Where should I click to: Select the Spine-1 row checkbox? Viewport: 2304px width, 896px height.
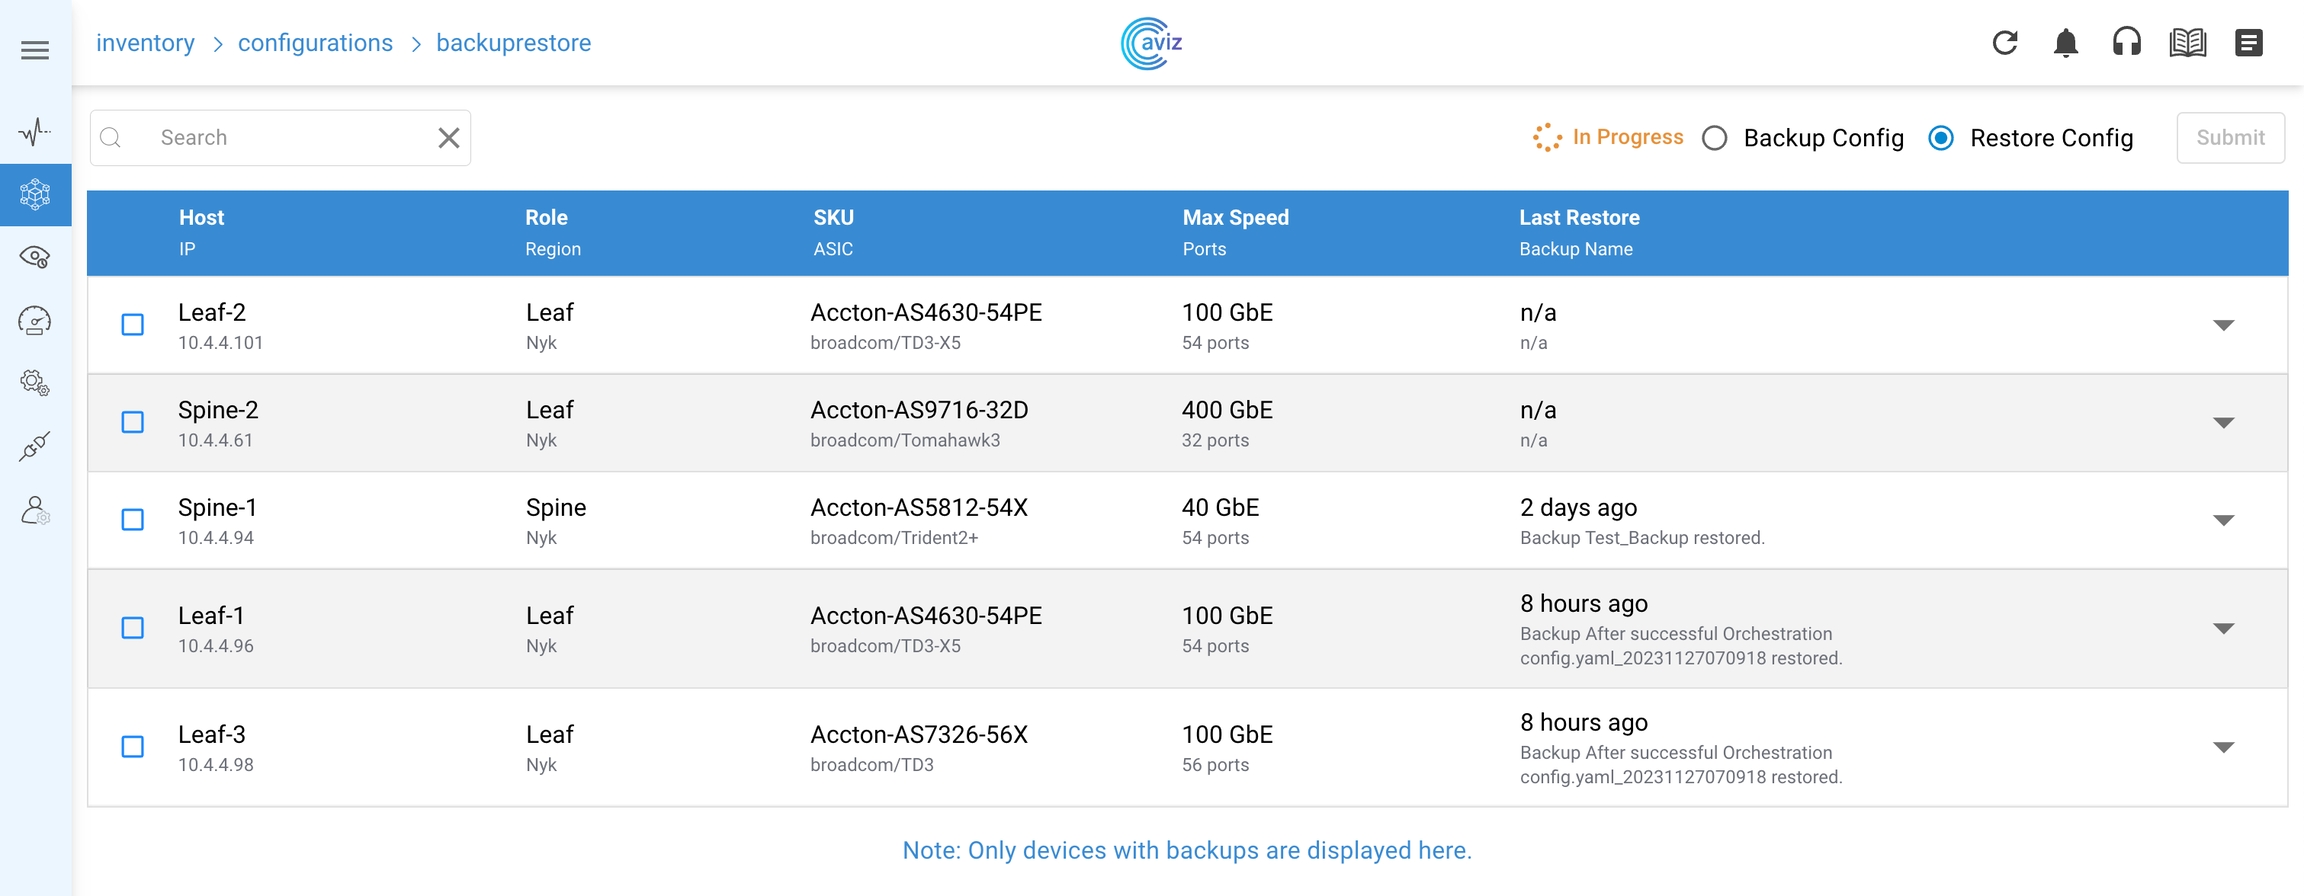pos(133,520)
